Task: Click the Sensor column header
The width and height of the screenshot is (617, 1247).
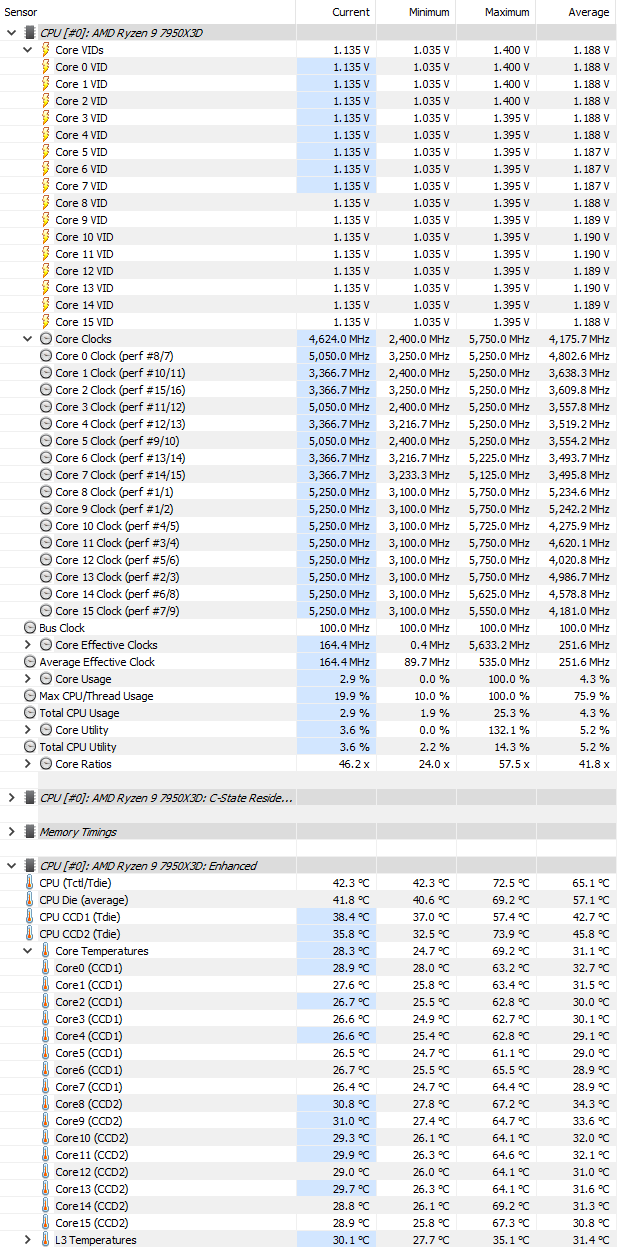Action: [x=148, y=12]
